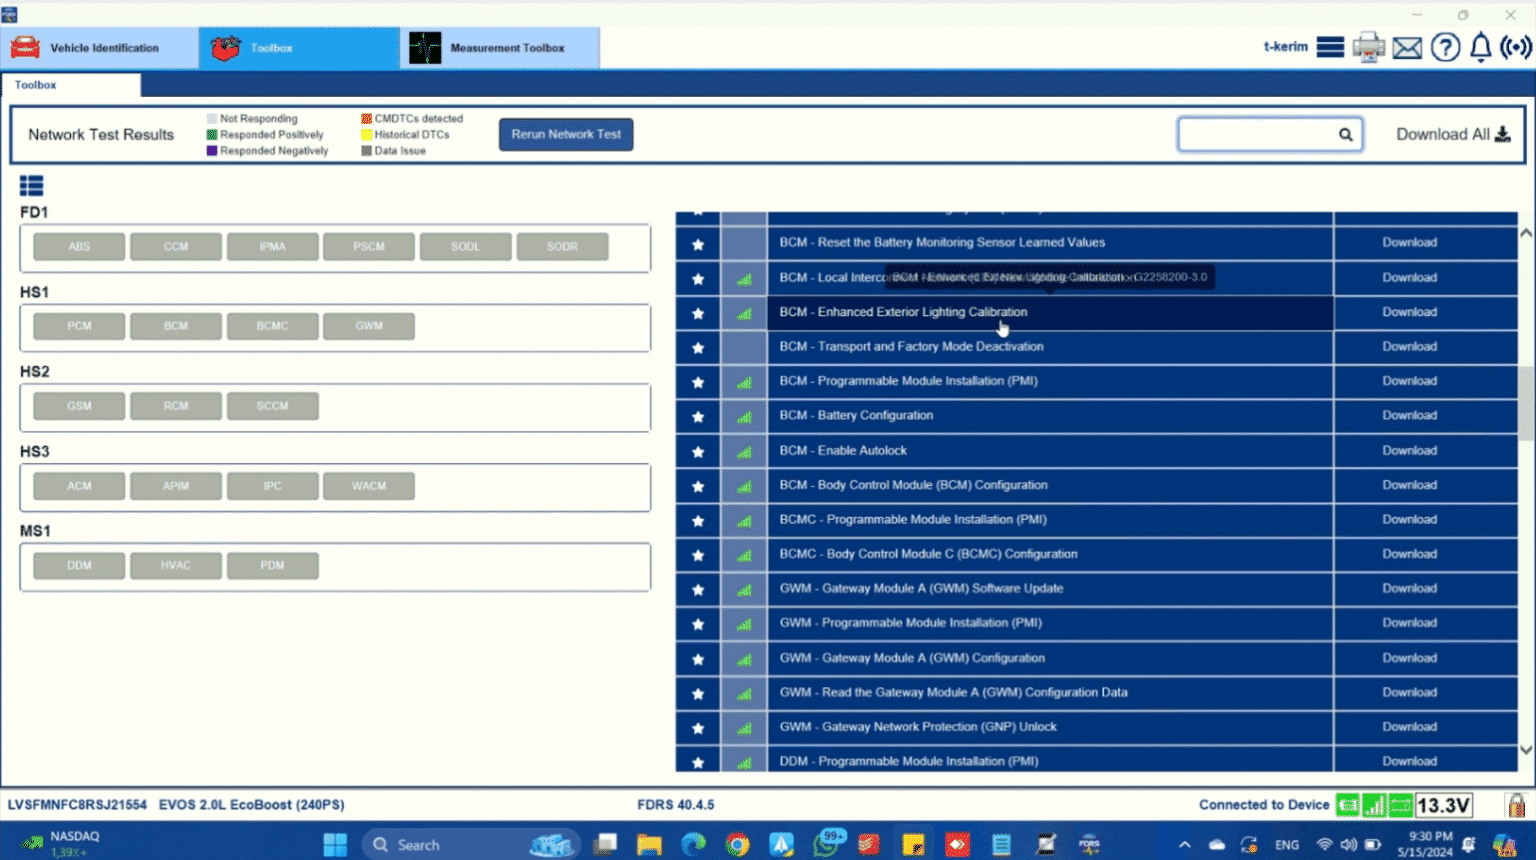Image resolution: width=1536 pixels, height=860 pixels.
Task: Open the Measurement Toolbox tab
Action: click(x=499, y=48)
